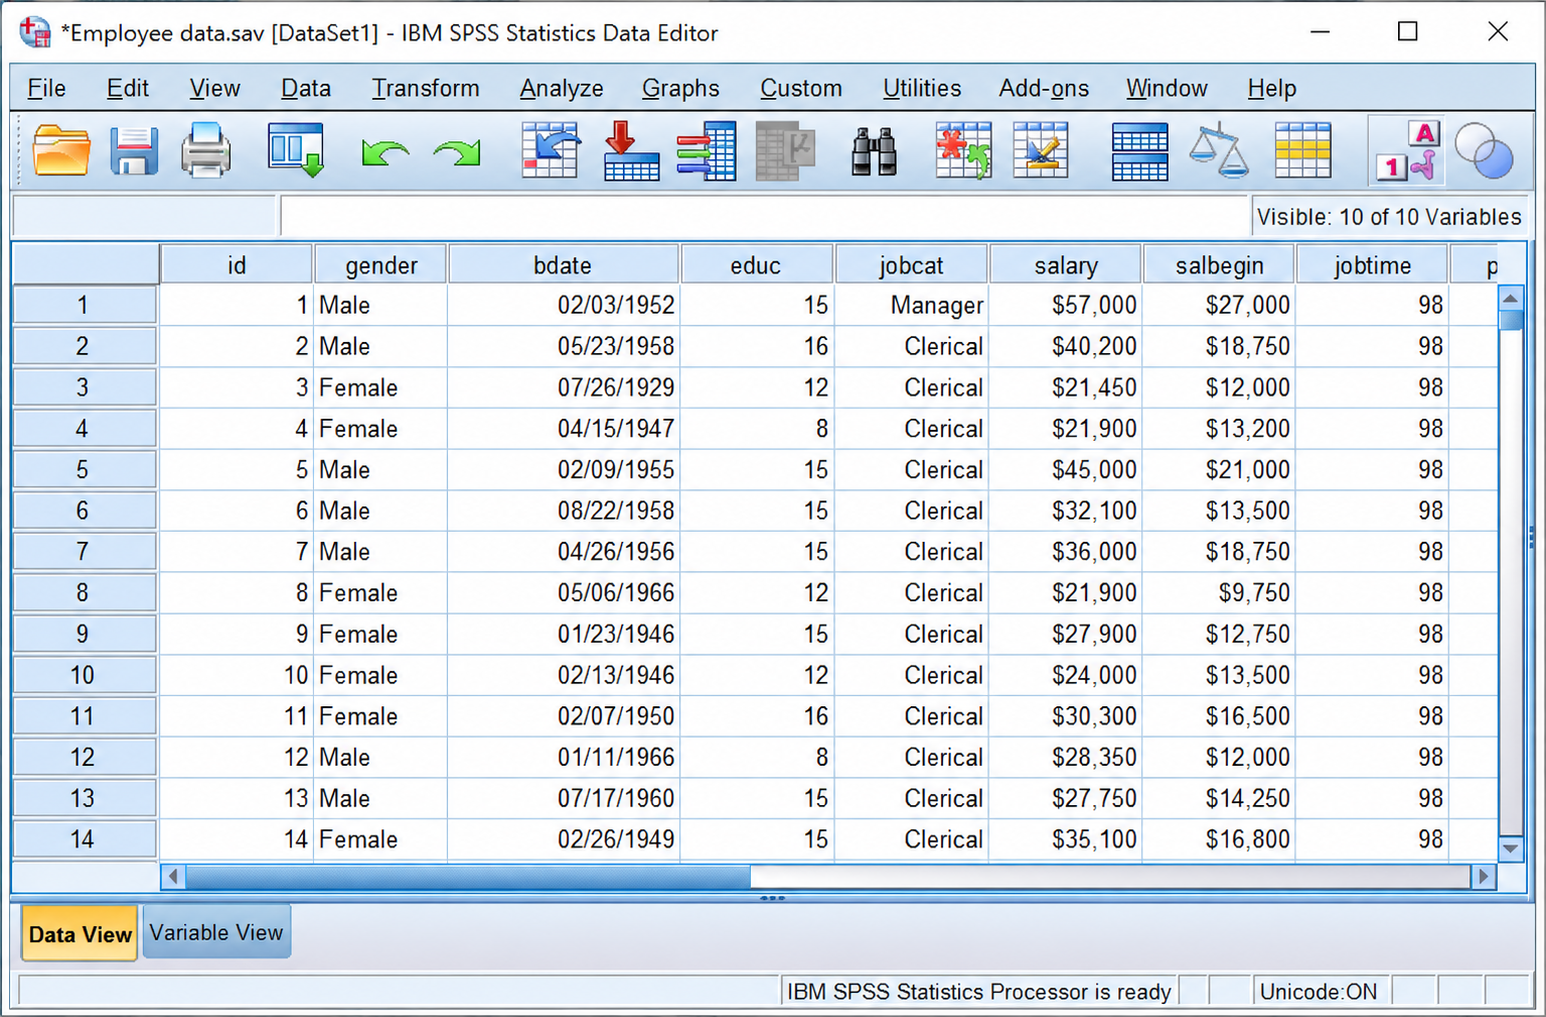Screen dimensions: 1546x1017
Task: Click Visible: 10 of 10 Variables text
Action: 1389,217
